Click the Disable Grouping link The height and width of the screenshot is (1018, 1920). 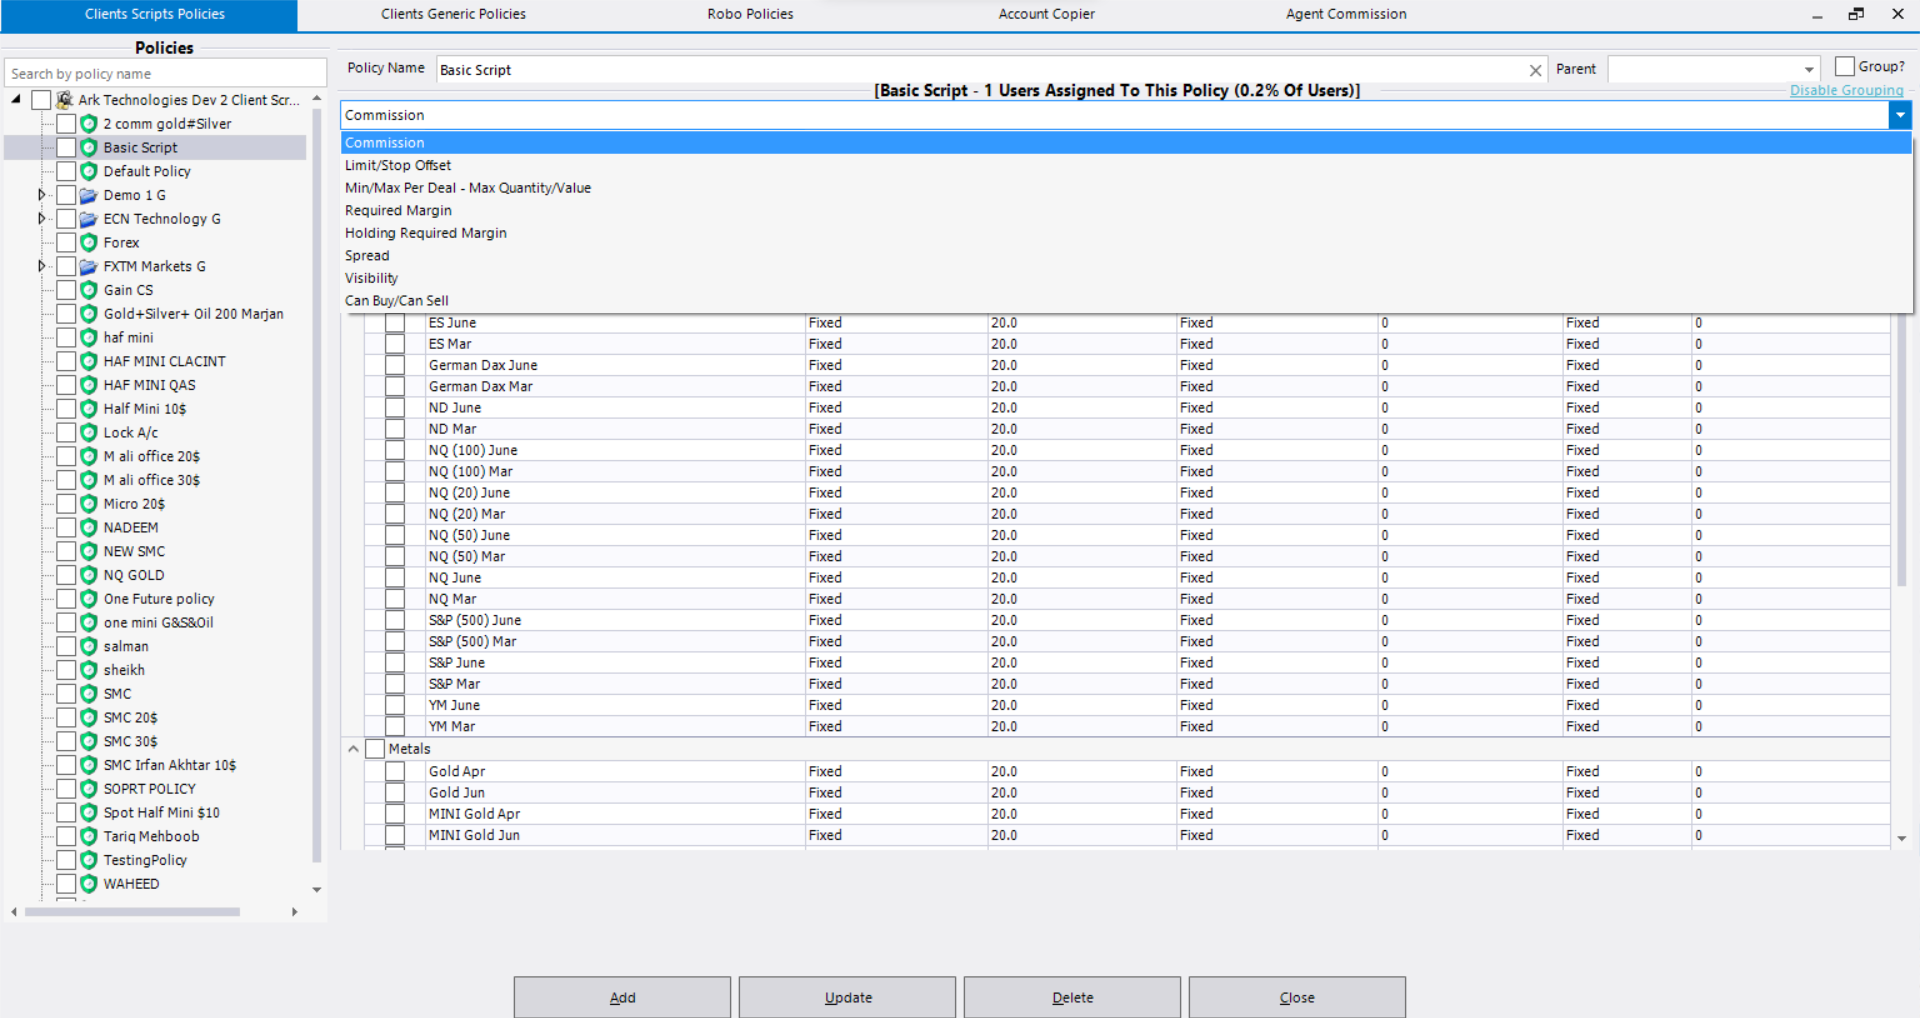point(1846,90)
